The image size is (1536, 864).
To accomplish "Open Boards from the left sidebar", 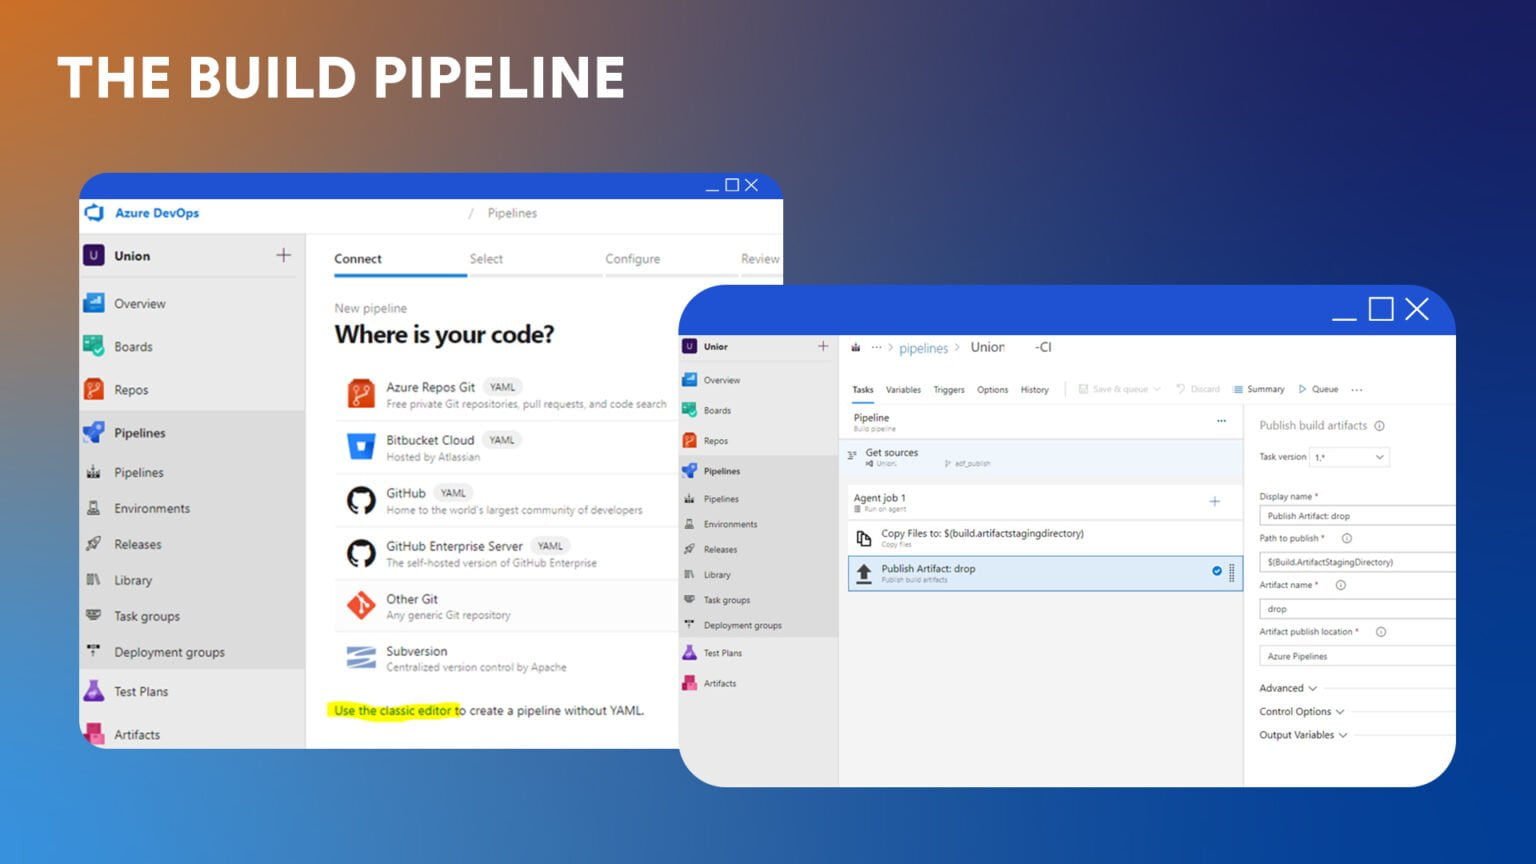I will click(133, 347).
